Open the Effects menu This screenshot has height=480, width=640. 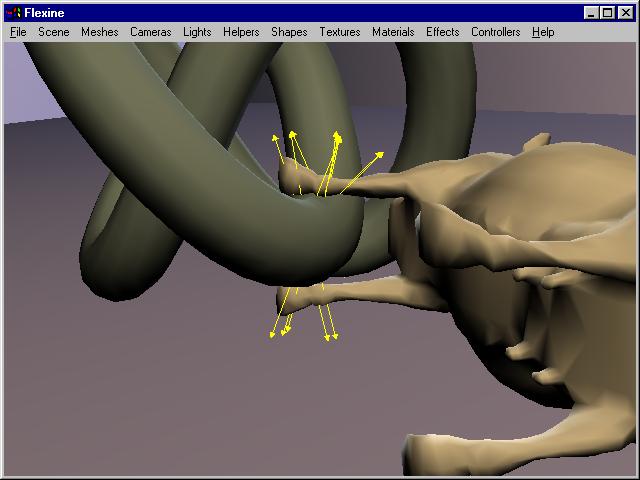442,32
